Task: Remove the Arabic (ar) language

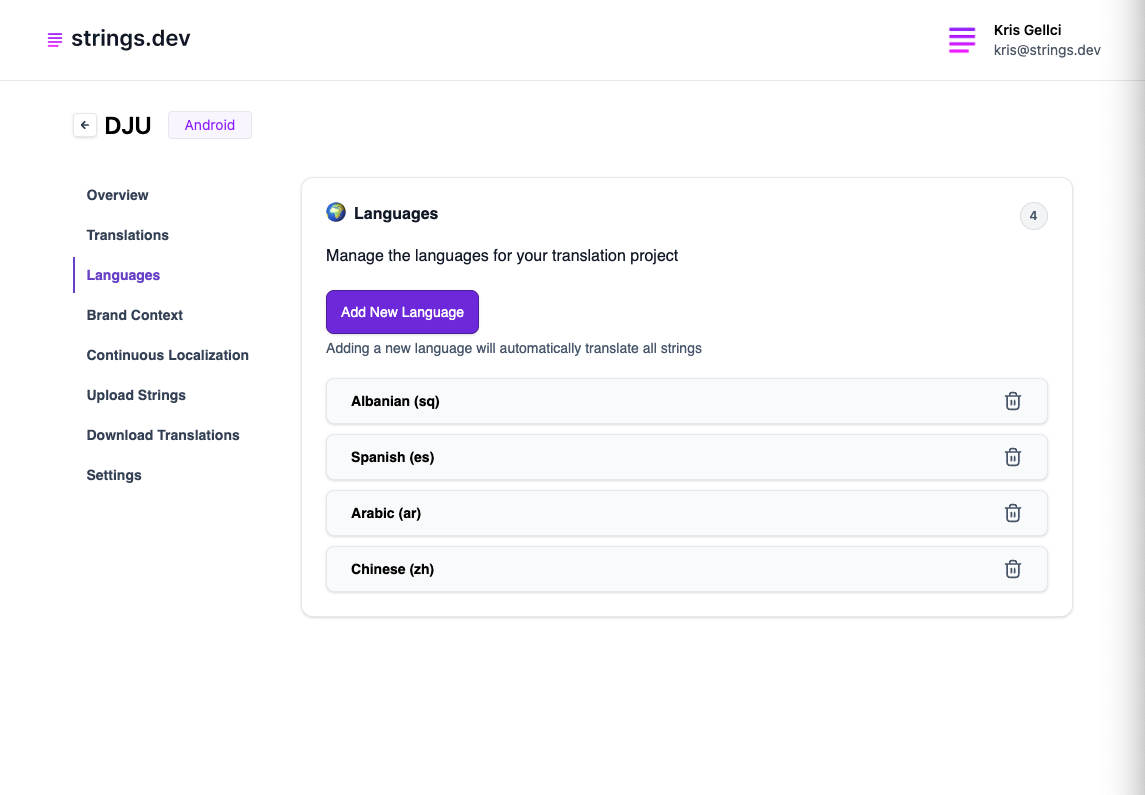Action: point(1012,513)
